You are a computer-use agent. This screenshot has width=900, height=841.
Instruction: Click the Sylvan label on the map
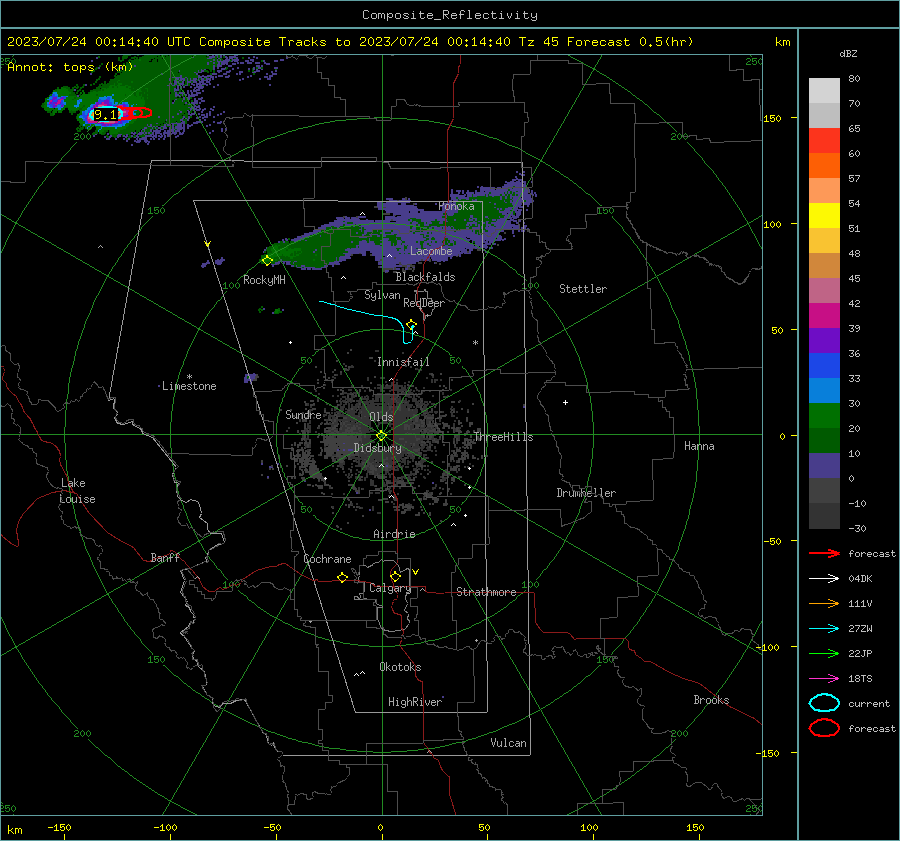(382, 295)
